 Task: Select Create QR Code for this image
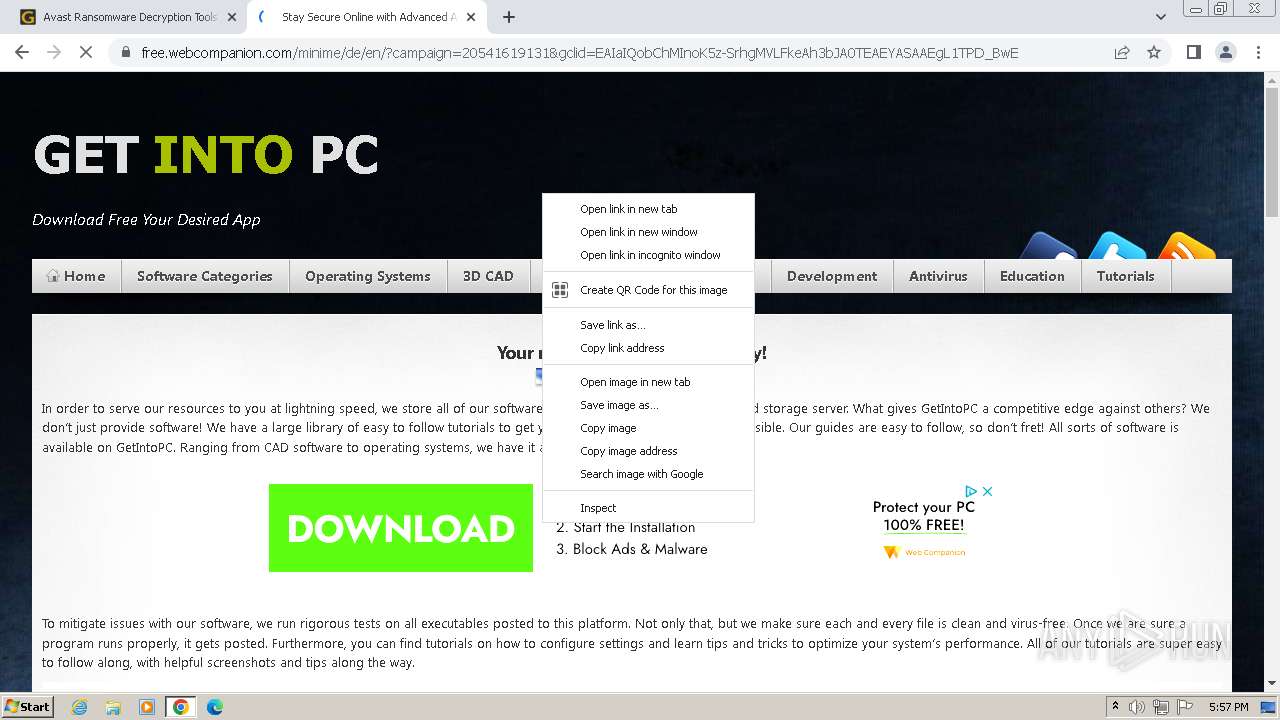pyautogui.click(x=648, y=290)
